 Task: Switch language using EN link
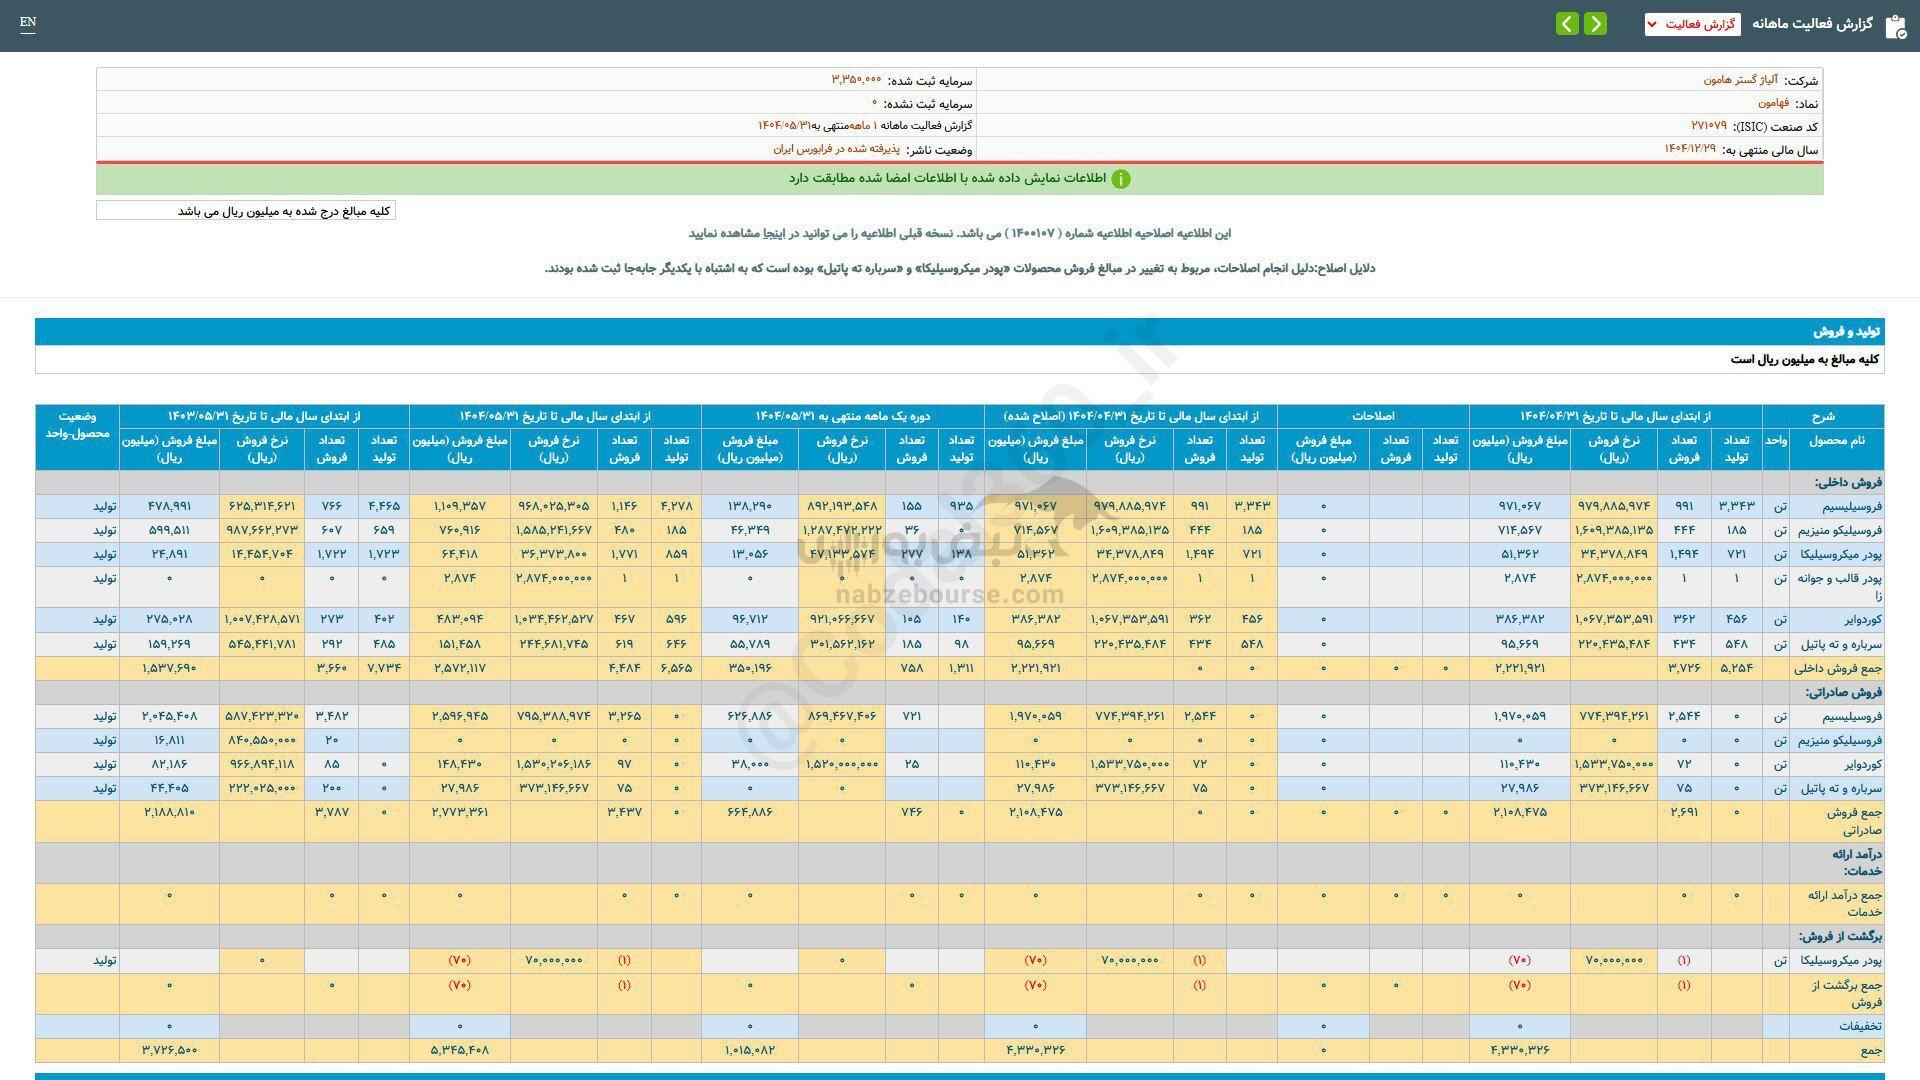pos(27,23)
